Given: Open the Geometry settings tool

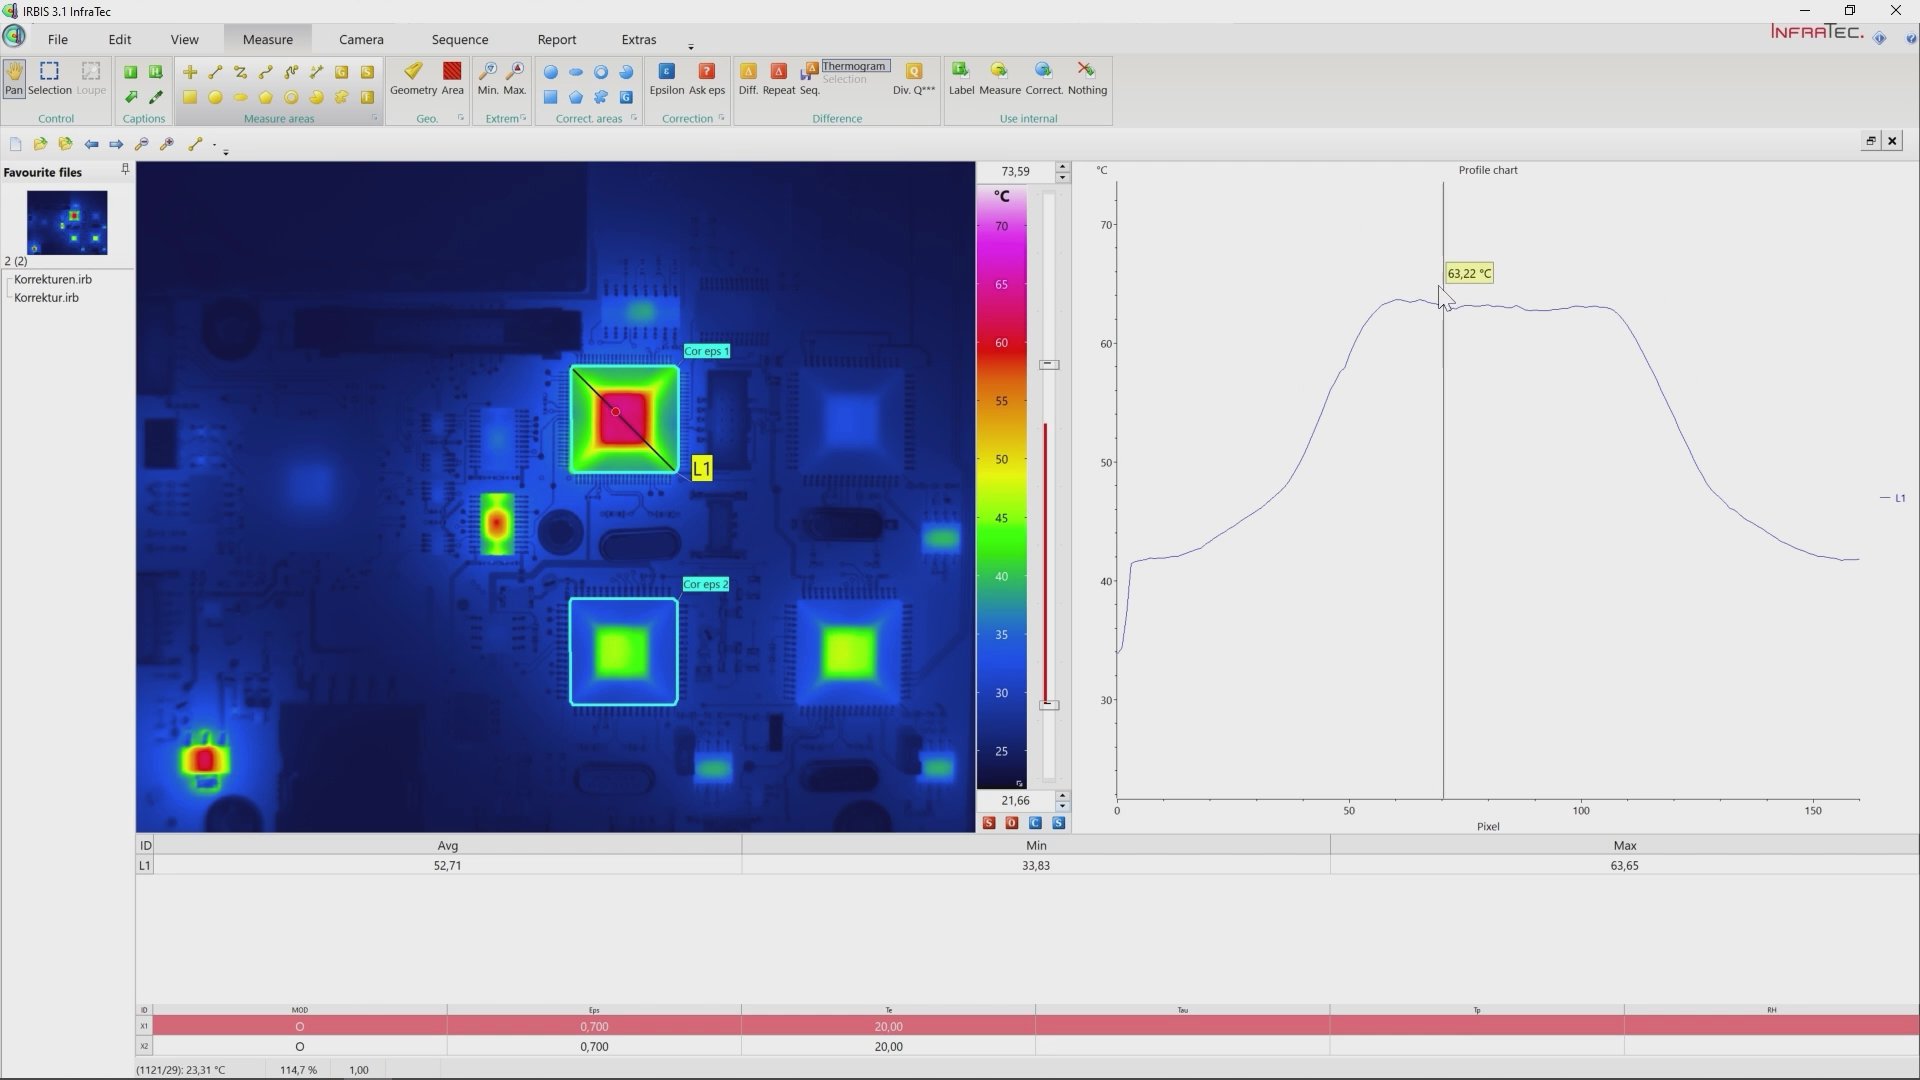Looking at the screenshot, I should 413,78.
